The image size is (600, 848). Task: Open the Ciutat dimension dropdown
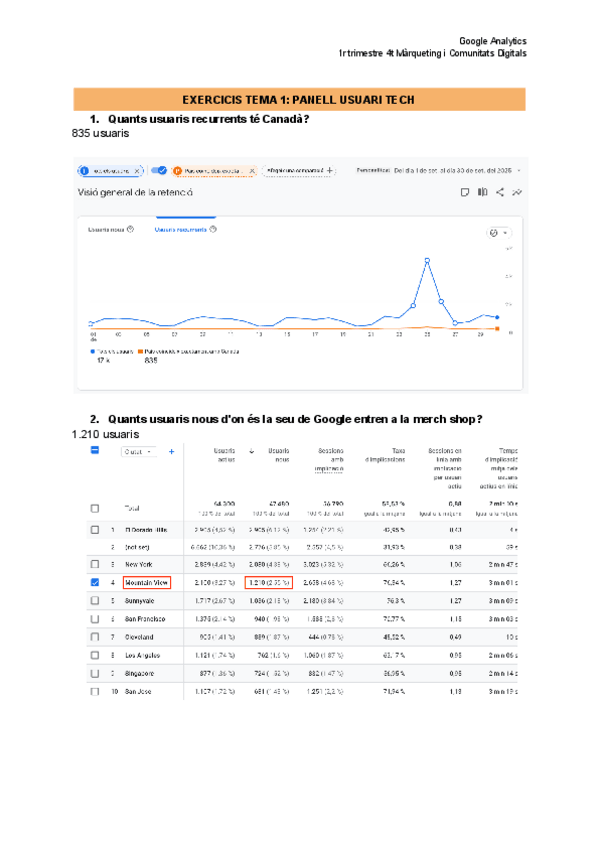coord(138,451)
